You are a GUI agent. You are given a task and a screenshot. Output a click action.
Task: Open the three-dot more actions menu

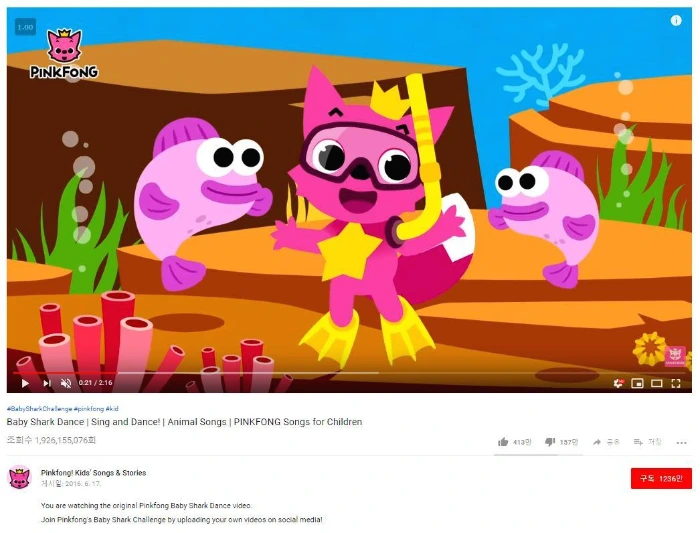pyautogui.click(x=681, y=443)
